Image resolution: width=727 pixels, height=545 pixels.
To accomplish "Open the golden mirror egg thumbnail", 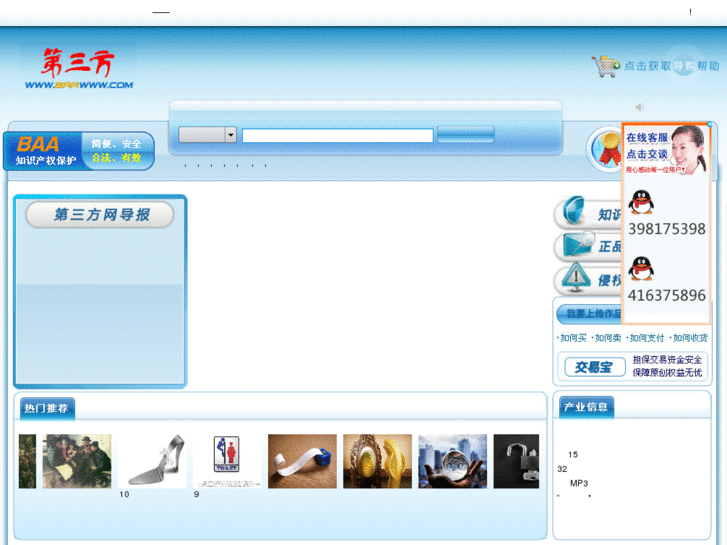I will click(x=377, y=461).
